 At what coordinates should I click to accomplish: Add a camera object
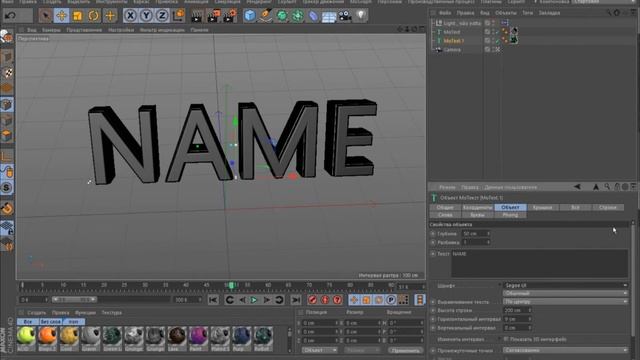pos(345,16)
